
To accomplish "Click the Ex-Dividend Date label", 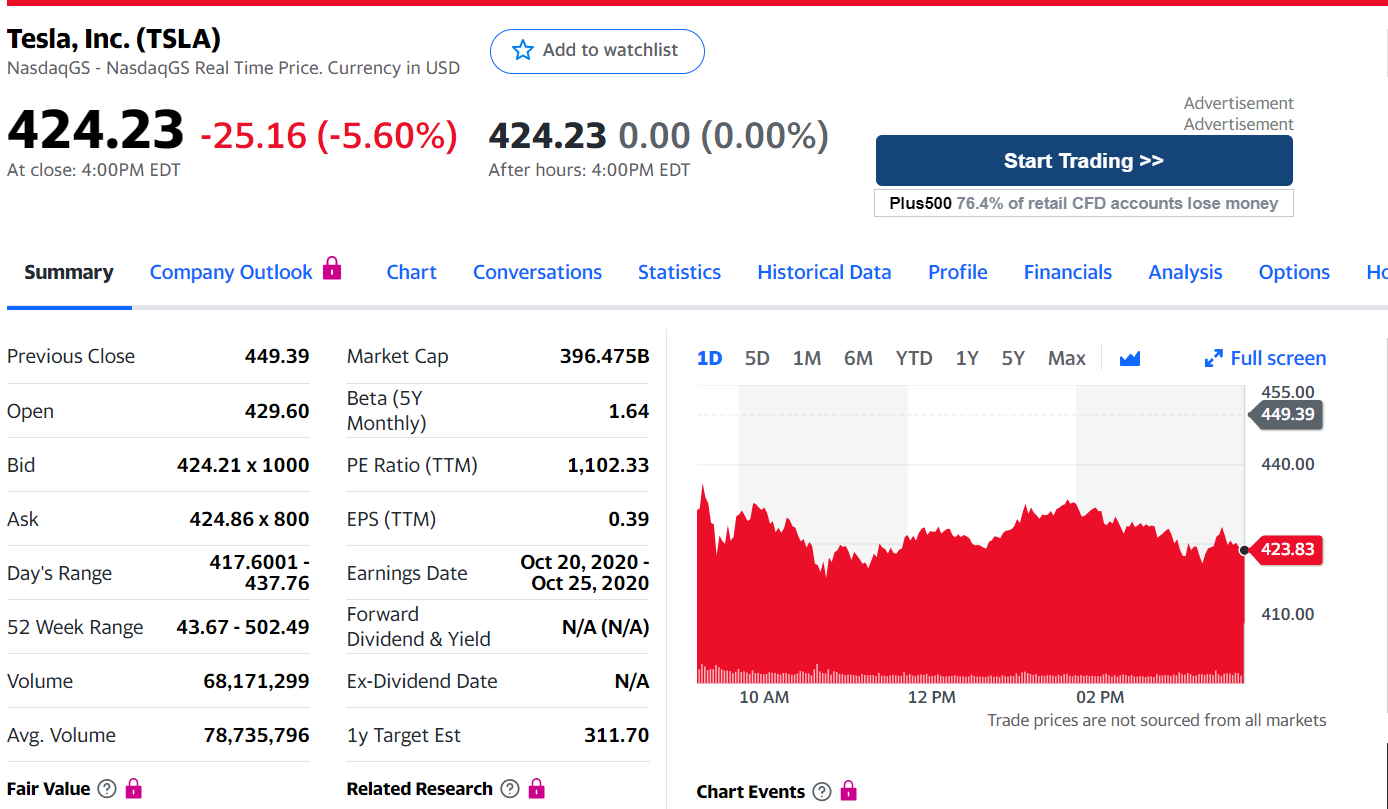I will click(x=422, y=681).
